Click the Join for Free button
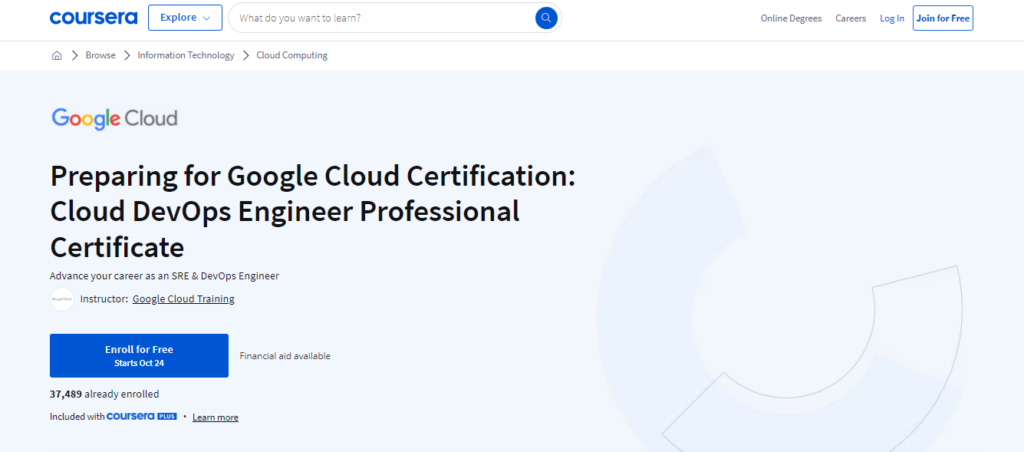 [942, 18]
